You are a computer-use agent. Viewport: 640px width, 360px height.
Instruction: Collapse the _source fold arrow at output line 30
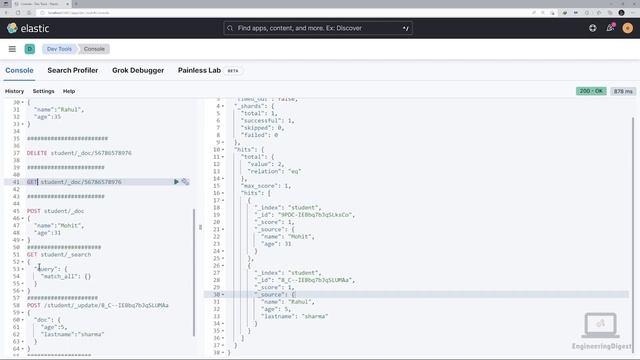(x=223, y=294)
